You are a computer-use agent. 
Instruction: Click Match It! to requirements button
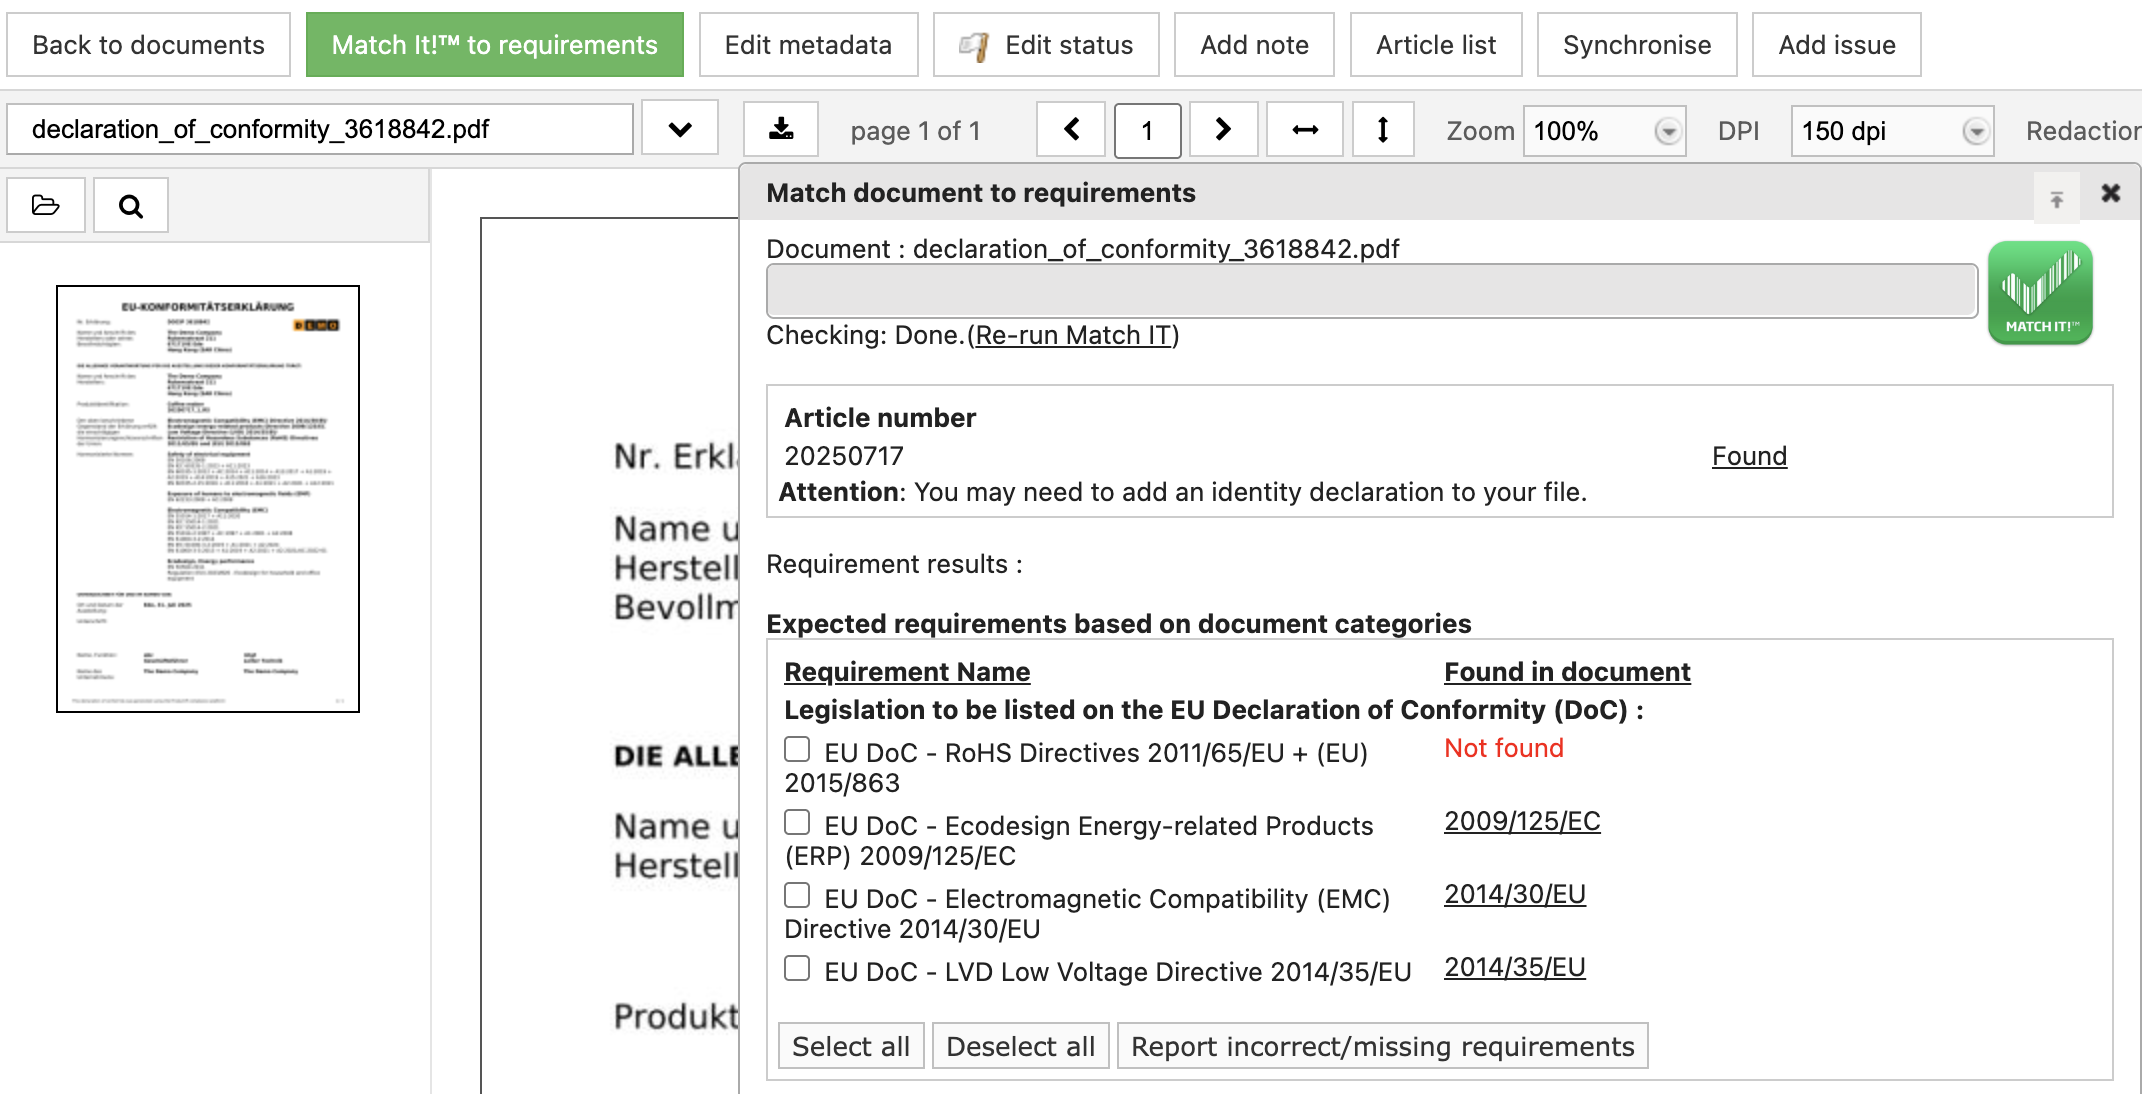tap(495, 45)
